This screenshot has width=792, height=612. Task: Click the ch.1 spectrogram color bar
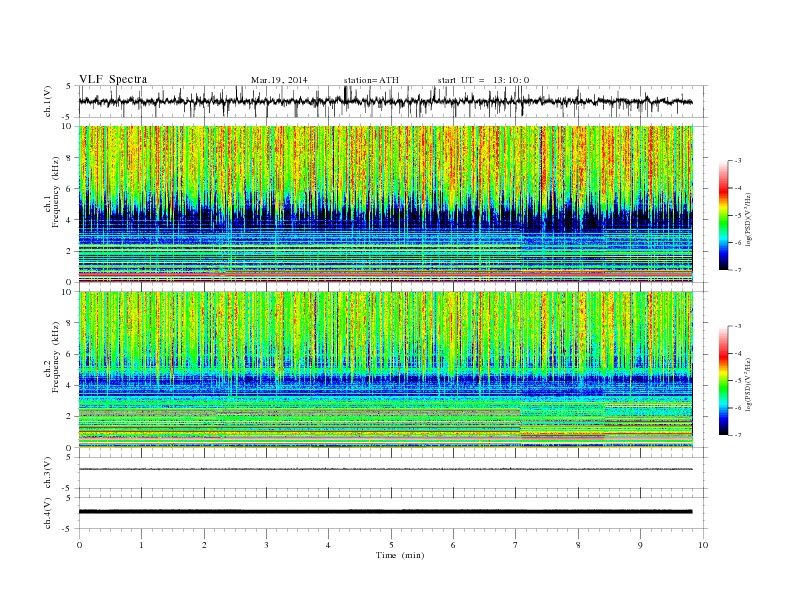coord(723,216)
